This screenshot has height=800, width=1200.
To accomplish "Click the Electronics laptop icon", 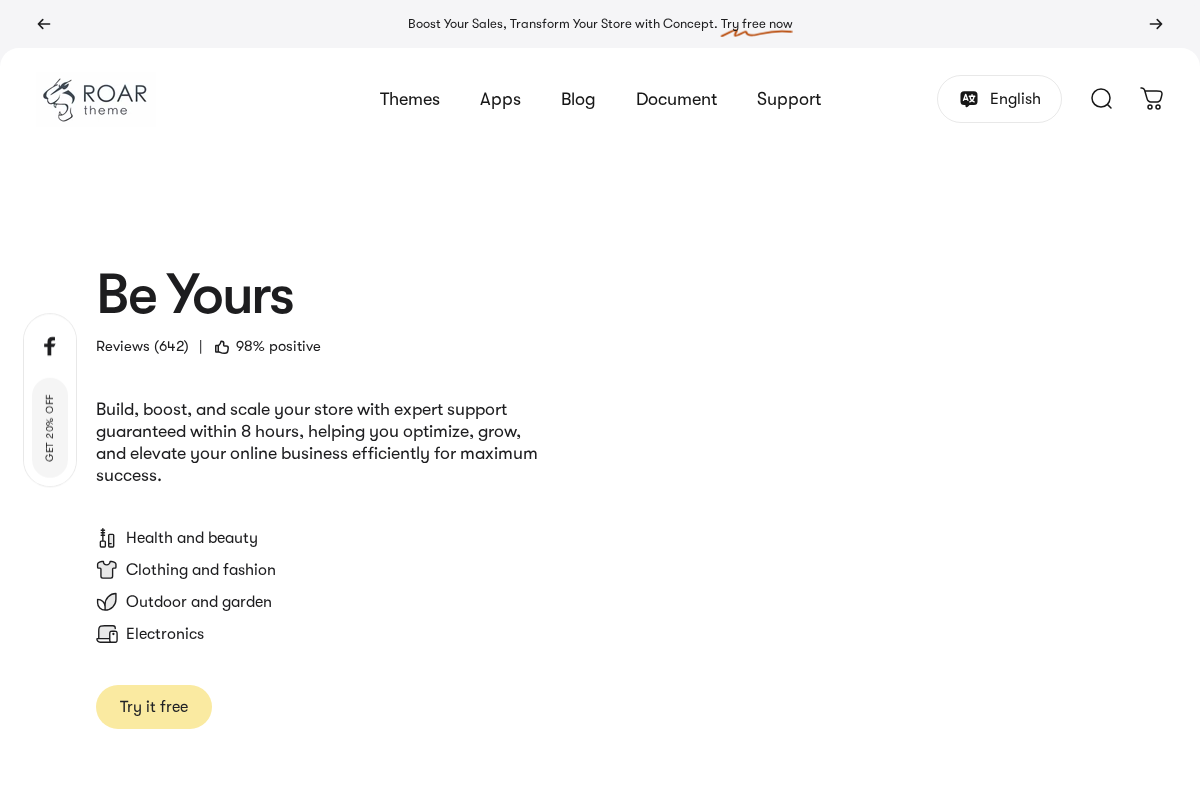I will [107, 634].
